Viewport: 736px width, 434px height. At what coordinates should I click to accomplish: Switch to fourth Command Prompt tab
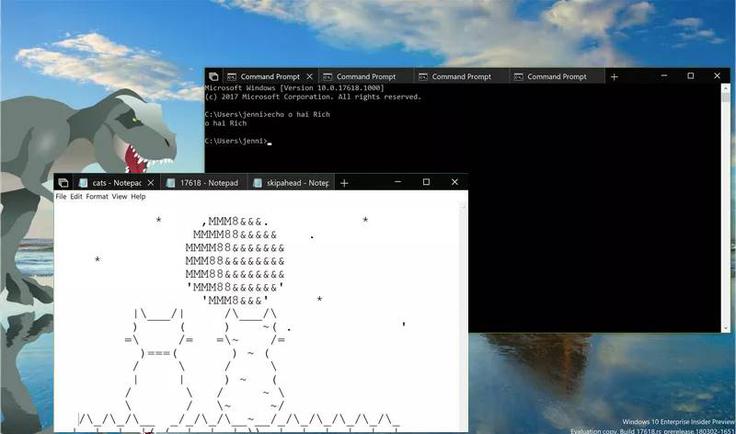[x=557, y=76]
